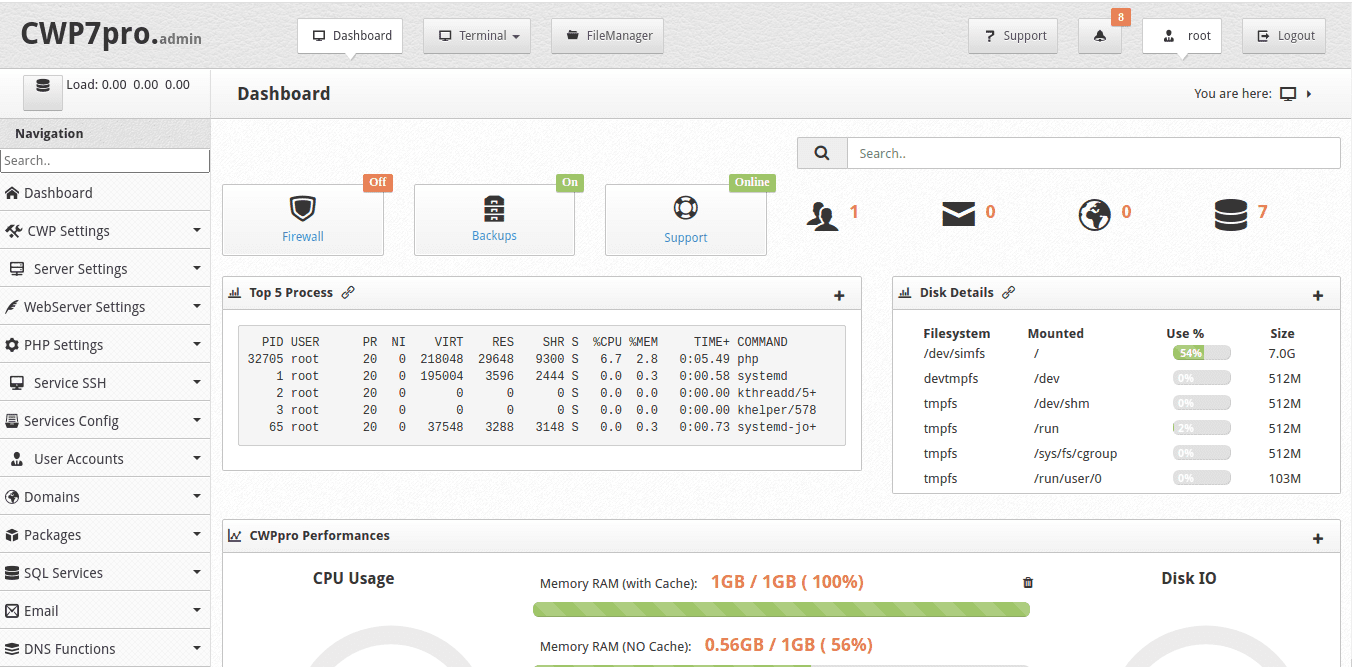This screenshot has height=667, width=1352.
Task: Click the /sys/fs/cgroup mount entry
Action: [1075, 454]
